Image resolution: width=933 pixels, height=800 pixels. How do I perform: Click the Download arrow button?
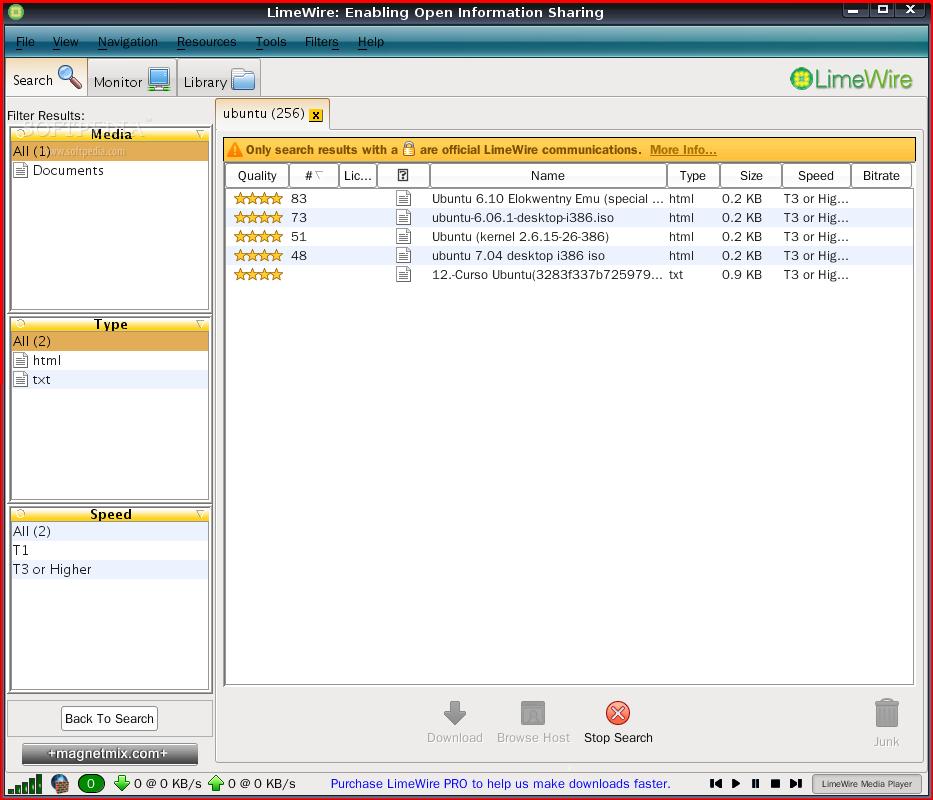[455, 722]
